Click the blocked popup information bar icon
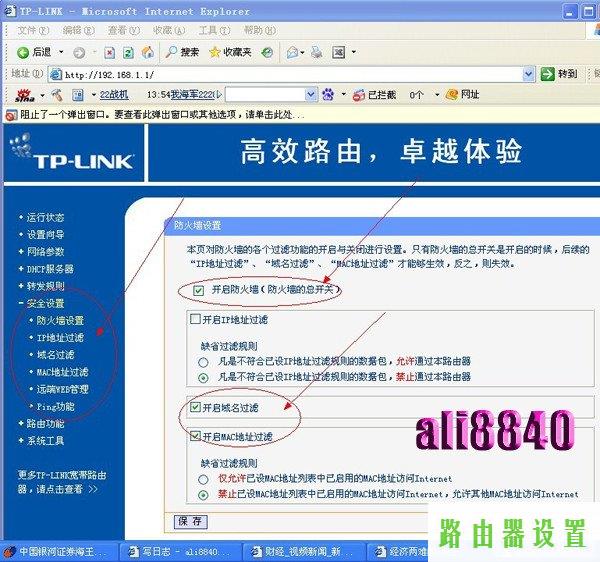The width and height of the screenshot is (600, 562). coord(11,115)
